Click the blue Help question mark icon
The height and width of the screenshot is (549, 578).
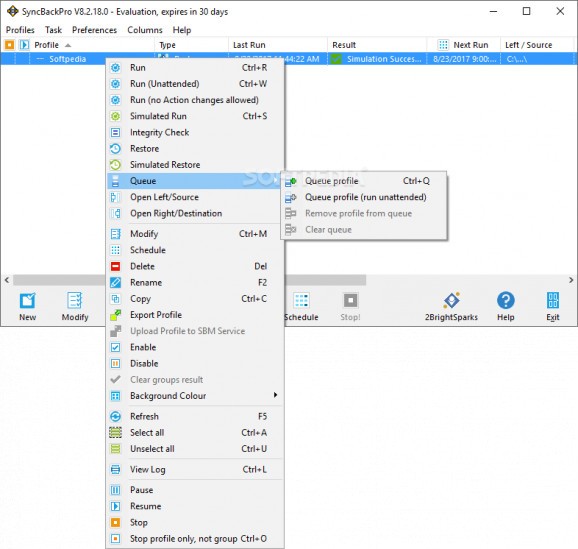[506, 300]
